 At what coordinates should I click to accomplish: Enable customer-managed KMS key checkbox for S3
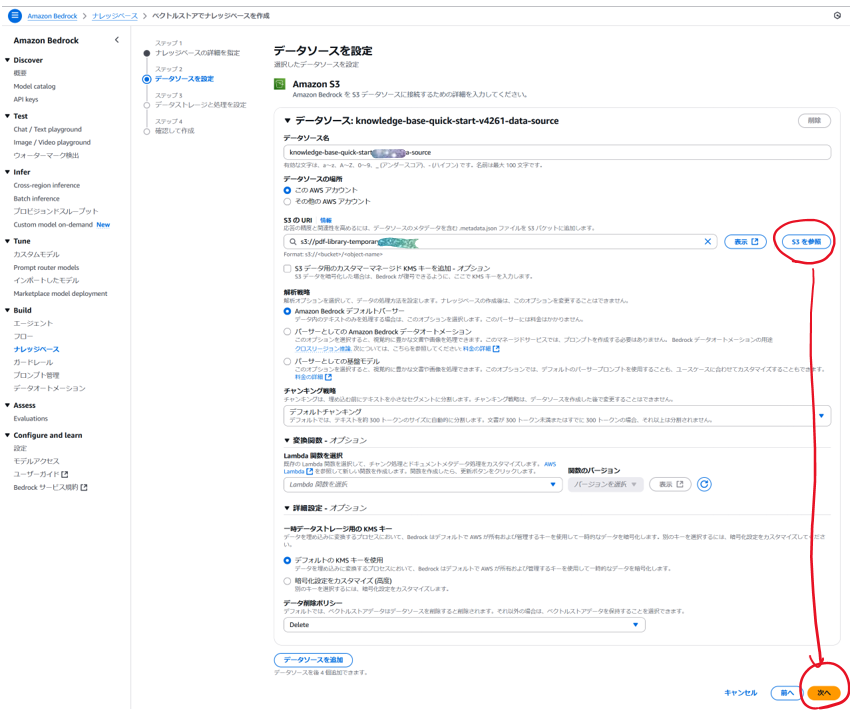point(287,268)
